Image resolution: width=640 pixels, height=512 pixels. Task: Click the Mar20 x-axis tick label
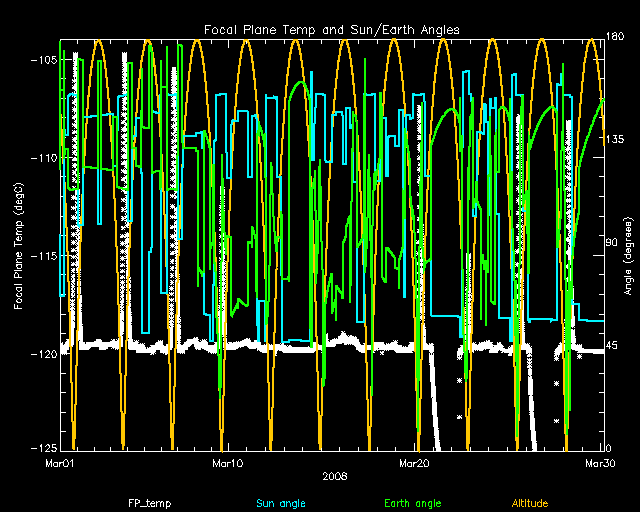(x=413, y=463)
